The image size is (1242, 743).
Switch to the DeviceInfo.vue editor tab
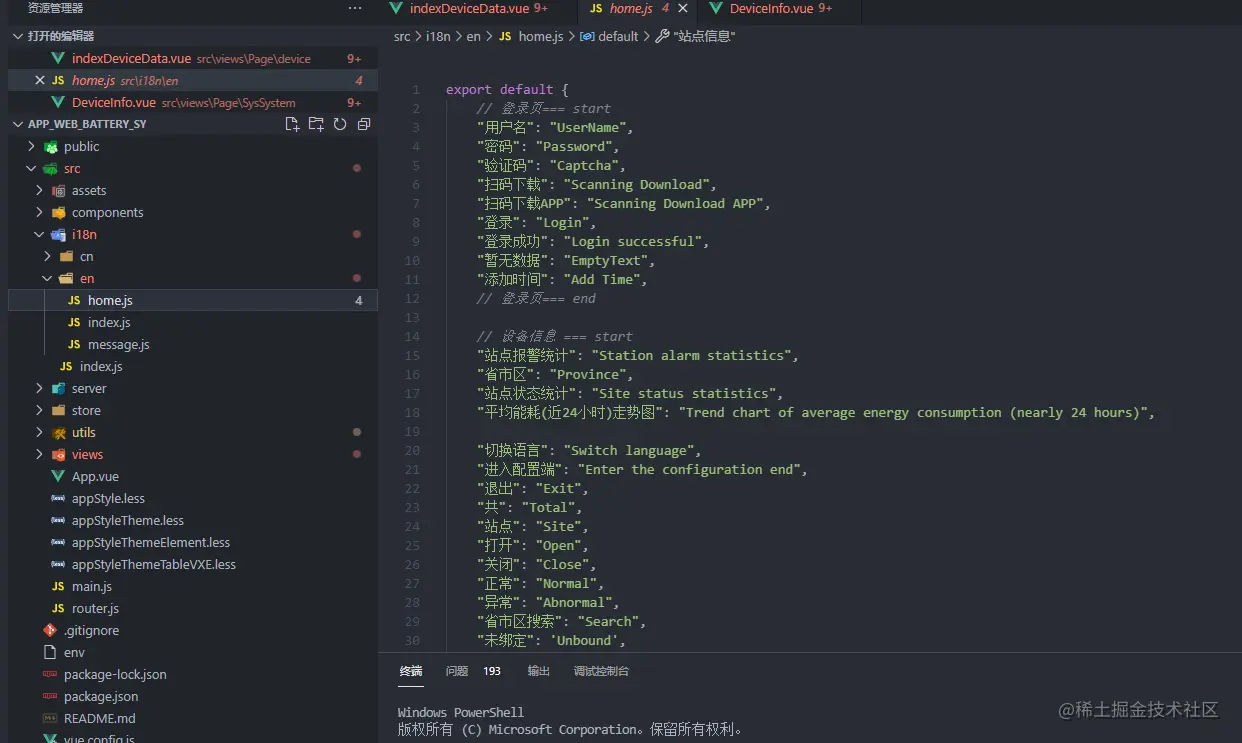pyautogui.click(x=780, y=9)
